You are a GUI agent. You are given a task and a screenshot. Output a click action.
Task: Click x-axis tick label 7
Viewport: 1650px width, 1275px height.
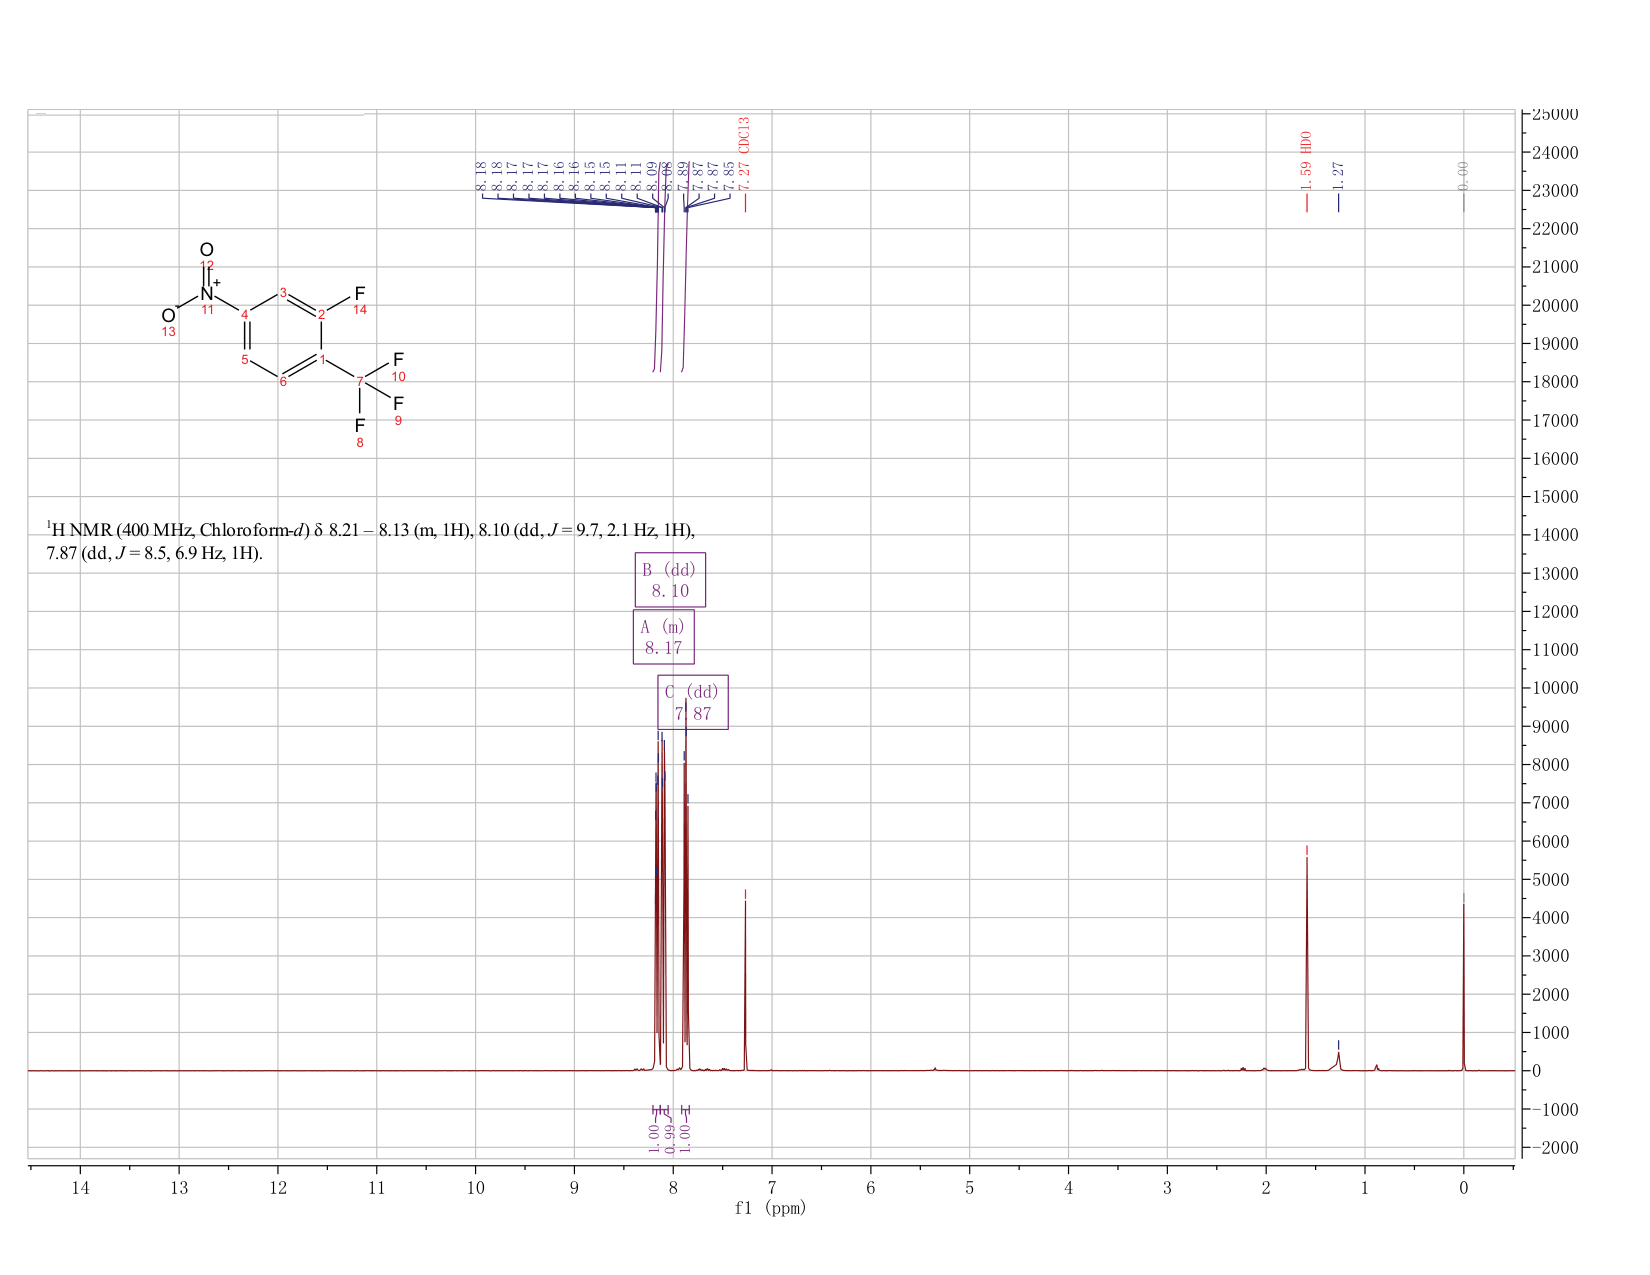tap(772, 1187)
